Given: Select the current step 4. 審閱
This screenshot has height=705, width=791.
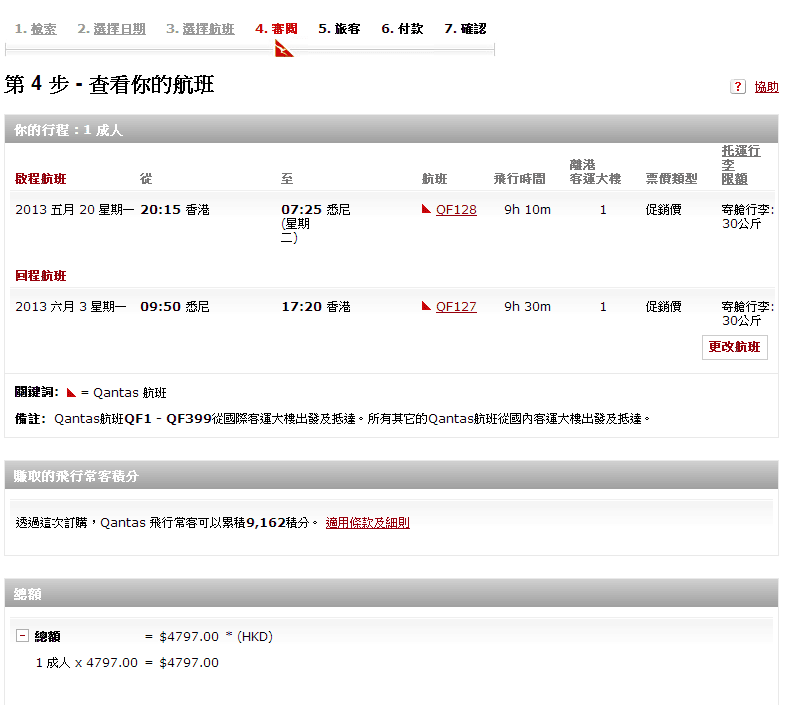Looking at the screenshot, I should pyautogui.click(x=277, y=29).
